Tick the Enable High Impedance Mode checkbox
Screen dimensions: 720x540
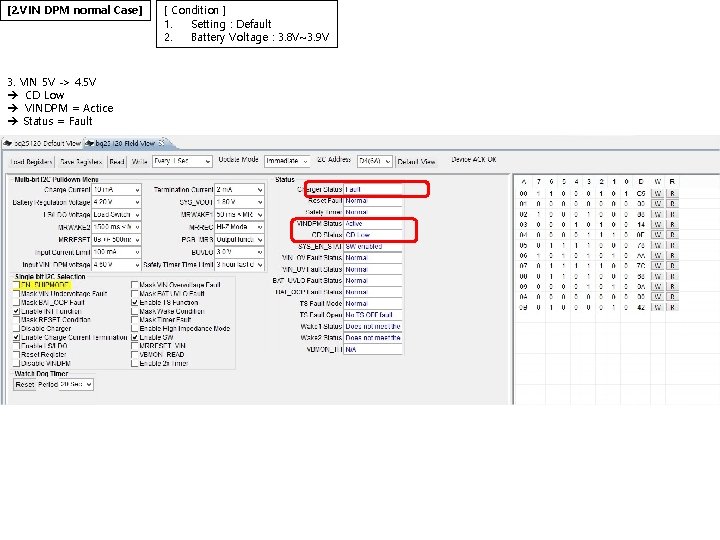(x=135, y=329)
